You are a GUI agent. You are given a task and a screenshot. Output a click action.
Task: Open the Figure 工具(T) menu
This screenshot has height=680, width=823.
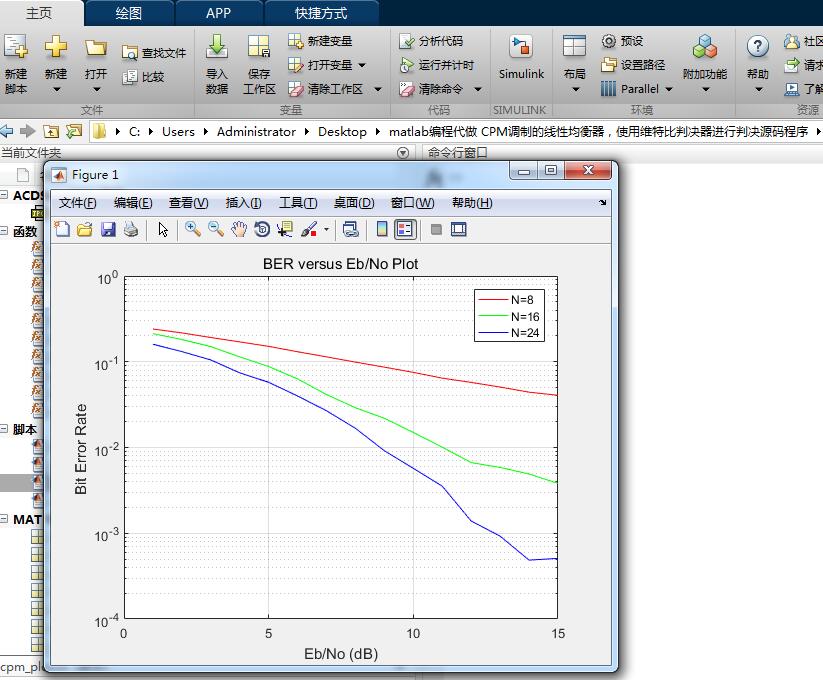(298, 203)
